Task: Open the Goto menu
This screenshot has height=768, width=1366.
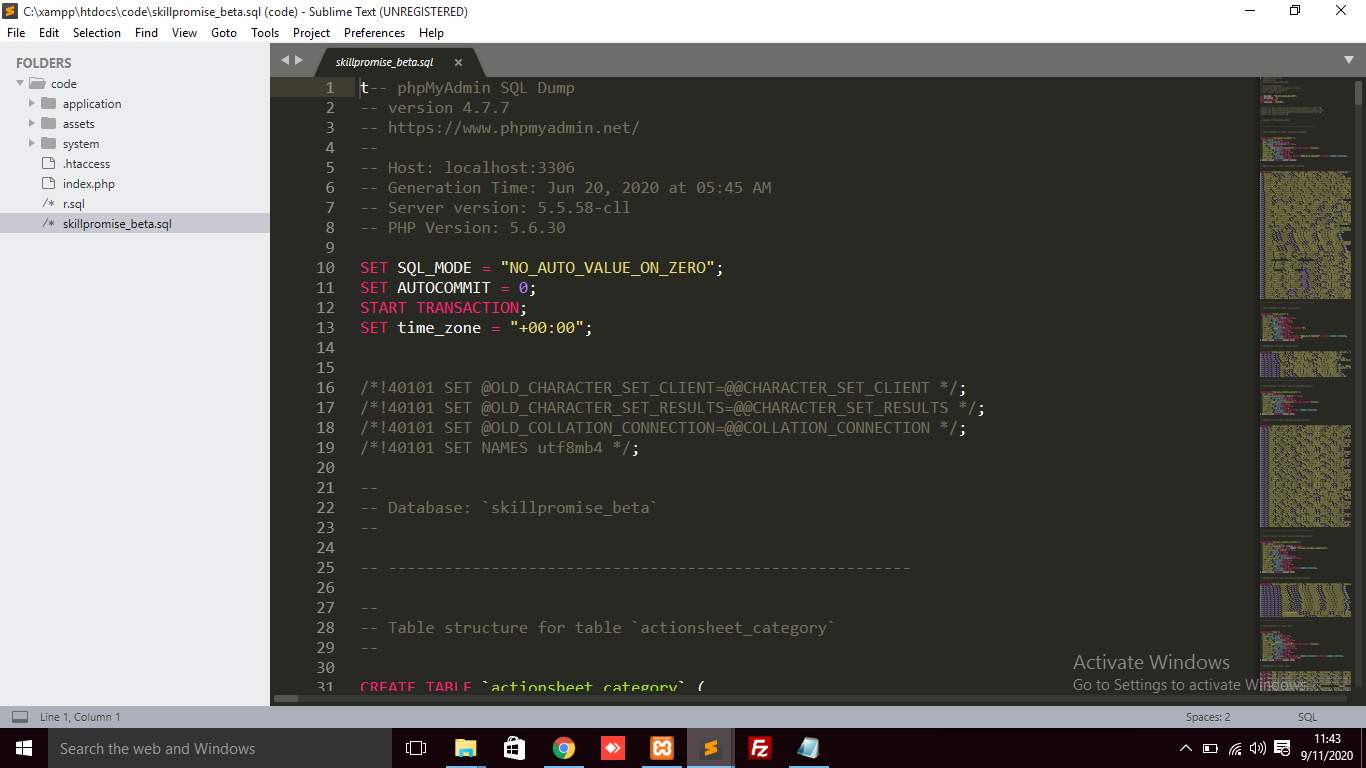Action: click(x=224, y=33)
